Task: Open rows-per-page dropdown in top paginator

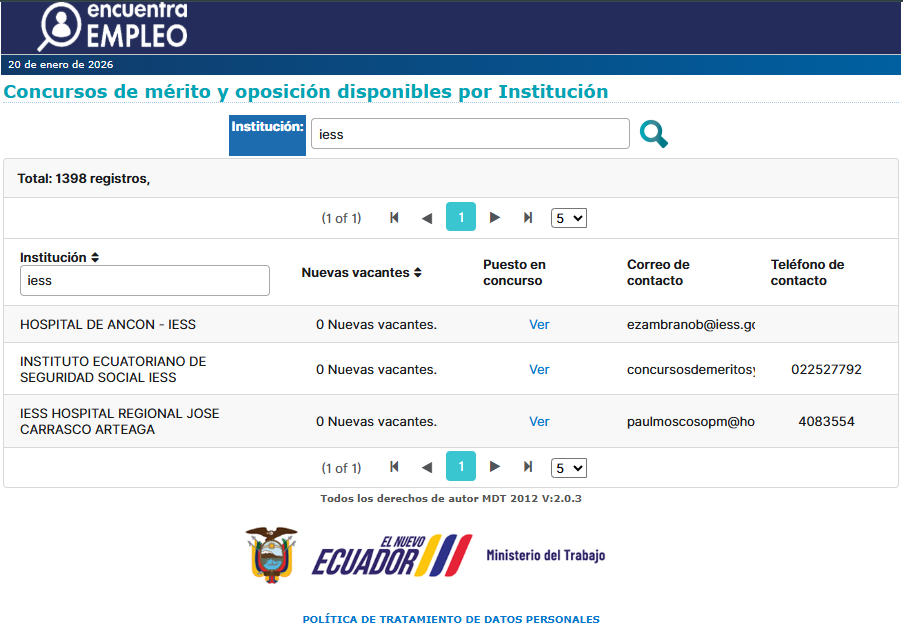Action: (569, 218)
